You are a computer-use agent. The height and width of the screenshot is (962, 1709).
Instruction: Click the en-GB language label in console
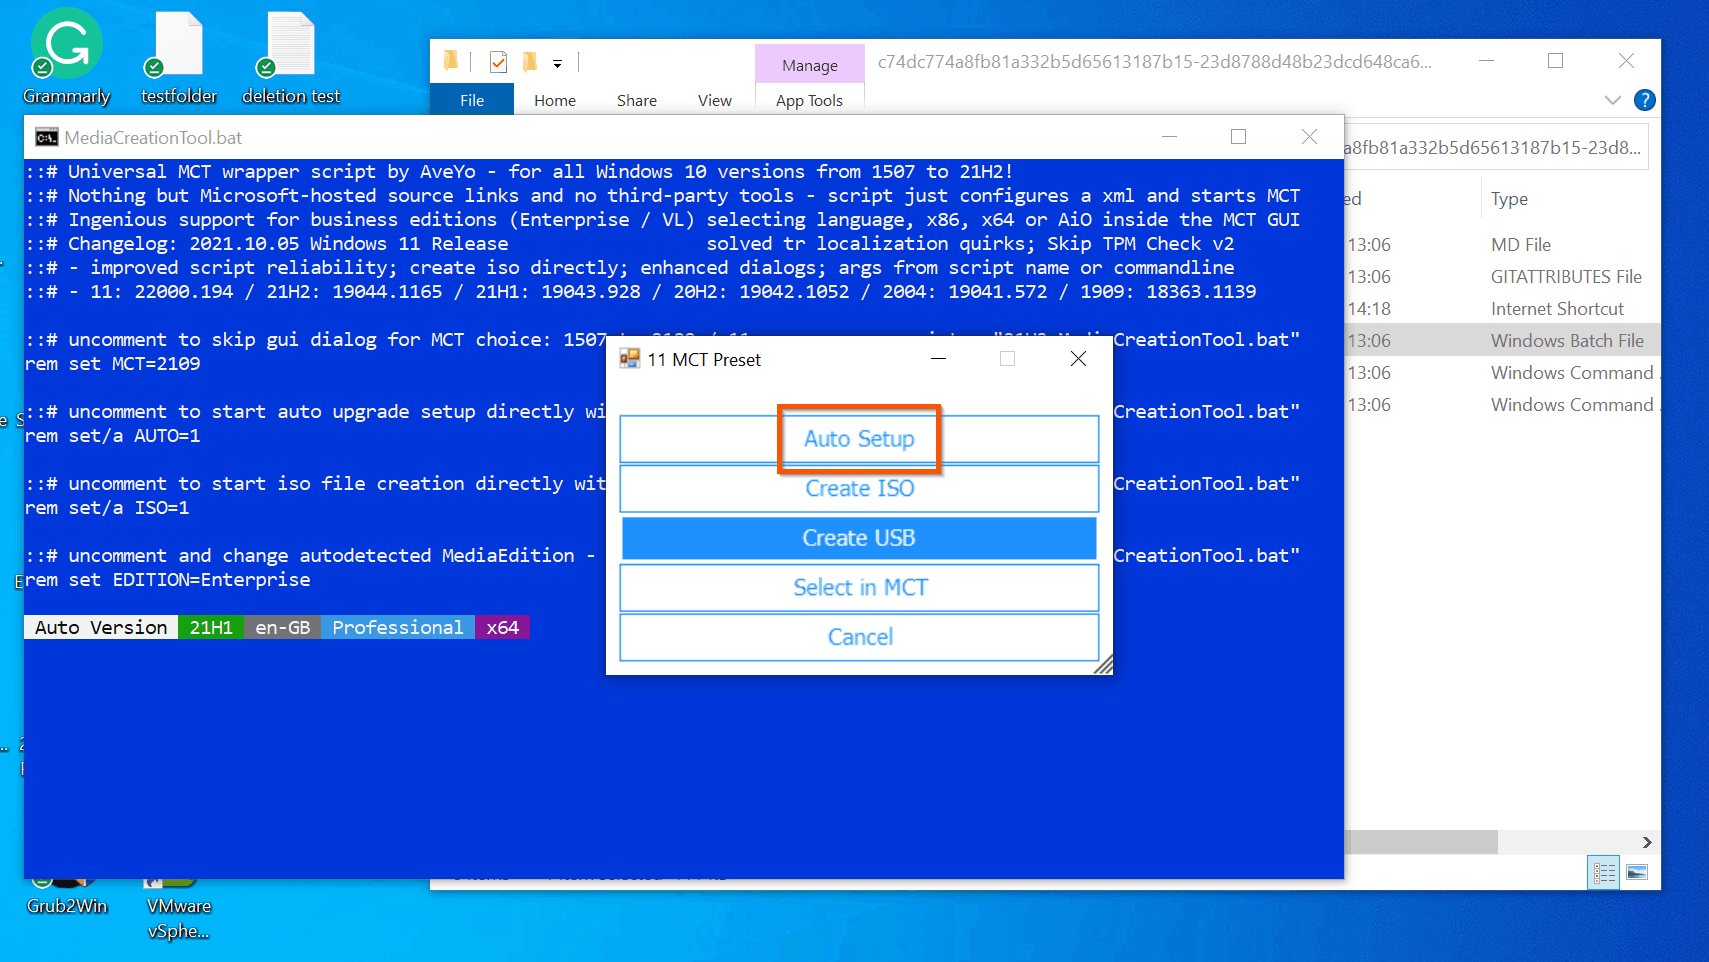[283, 627]
